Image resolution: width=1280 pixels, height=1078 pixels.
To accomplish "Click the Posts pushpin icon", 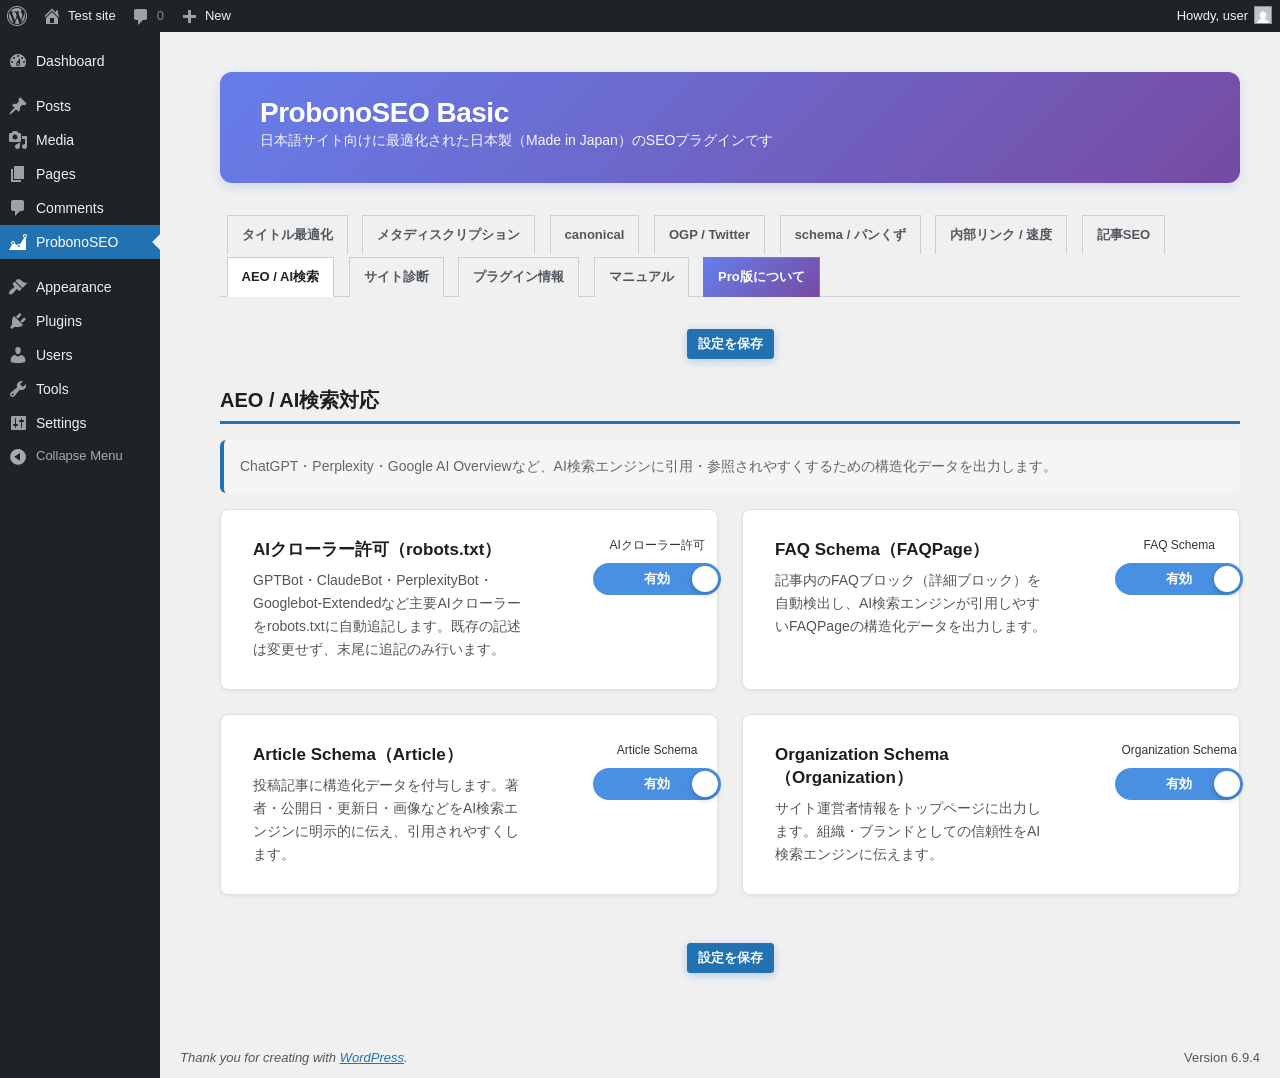I will (18, 106).
